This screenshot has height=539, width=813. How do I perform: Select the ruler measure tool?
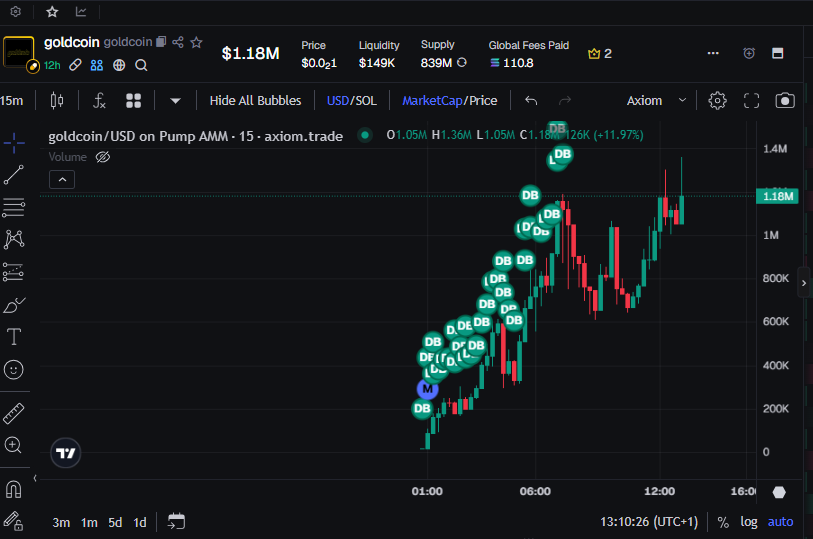(13, 414)
